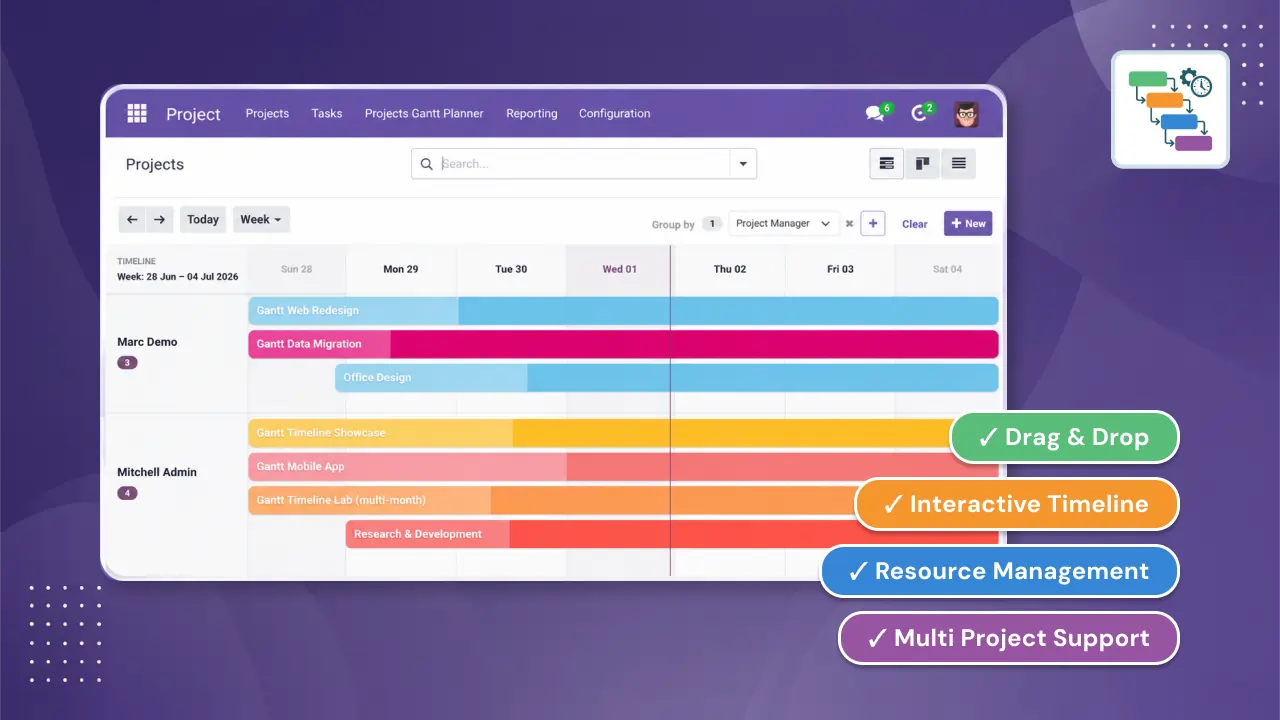This screenshot has width=1280, height=720.
Task: Click the Group by count badge 1
Action: pyautogui.click(x=712, y=224)
